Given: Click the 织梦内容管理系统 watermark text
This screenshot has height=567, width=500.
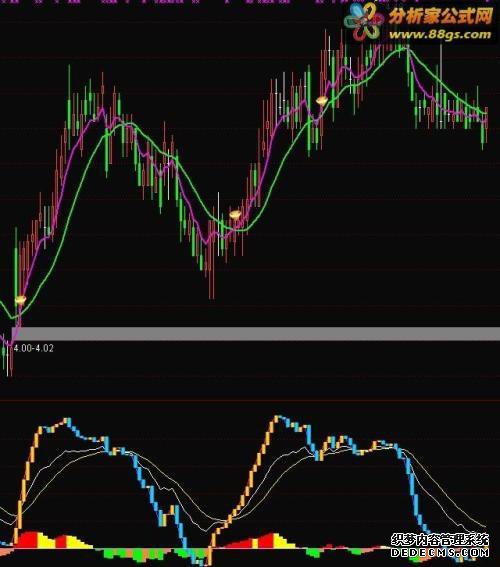Looking at the screenshot, I should pyautogui.click(x=440, y=540).
